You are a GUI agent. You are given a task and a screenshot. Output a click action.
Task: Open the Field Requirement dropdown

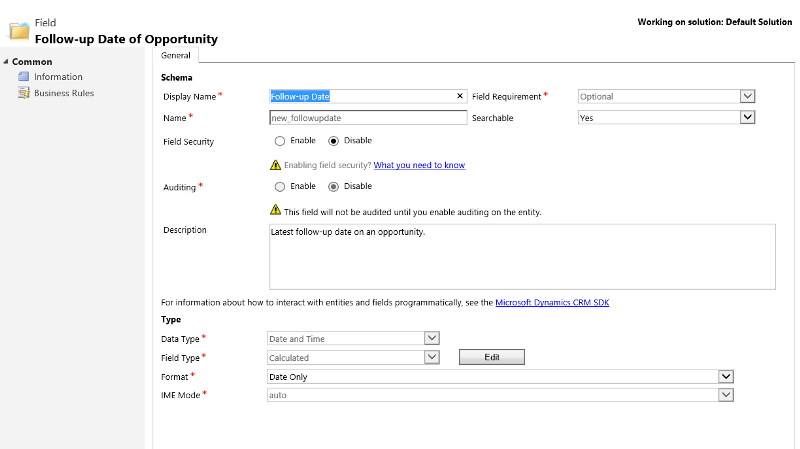746,96
